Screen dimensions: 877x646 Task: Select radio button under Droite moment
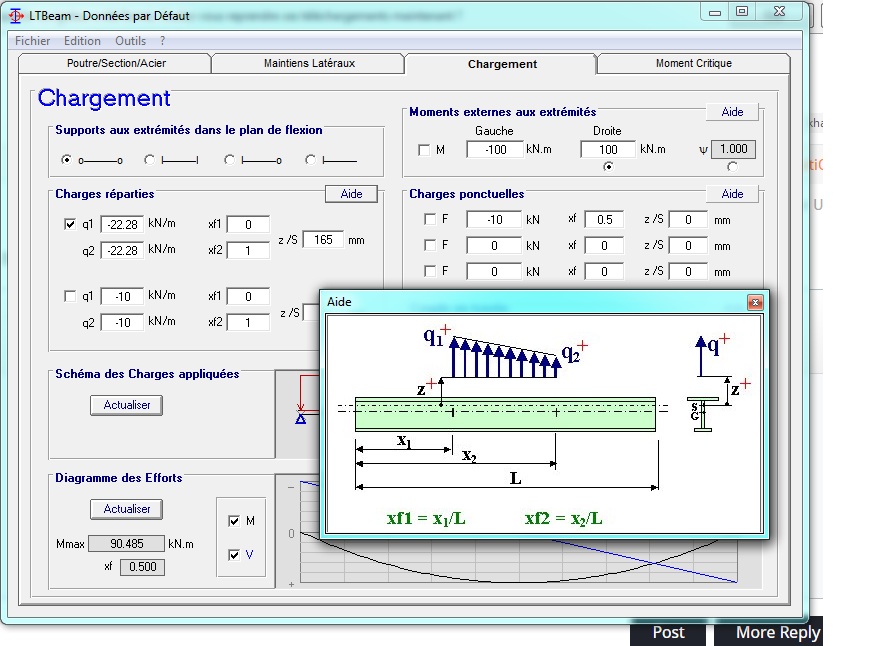point(608,167)
